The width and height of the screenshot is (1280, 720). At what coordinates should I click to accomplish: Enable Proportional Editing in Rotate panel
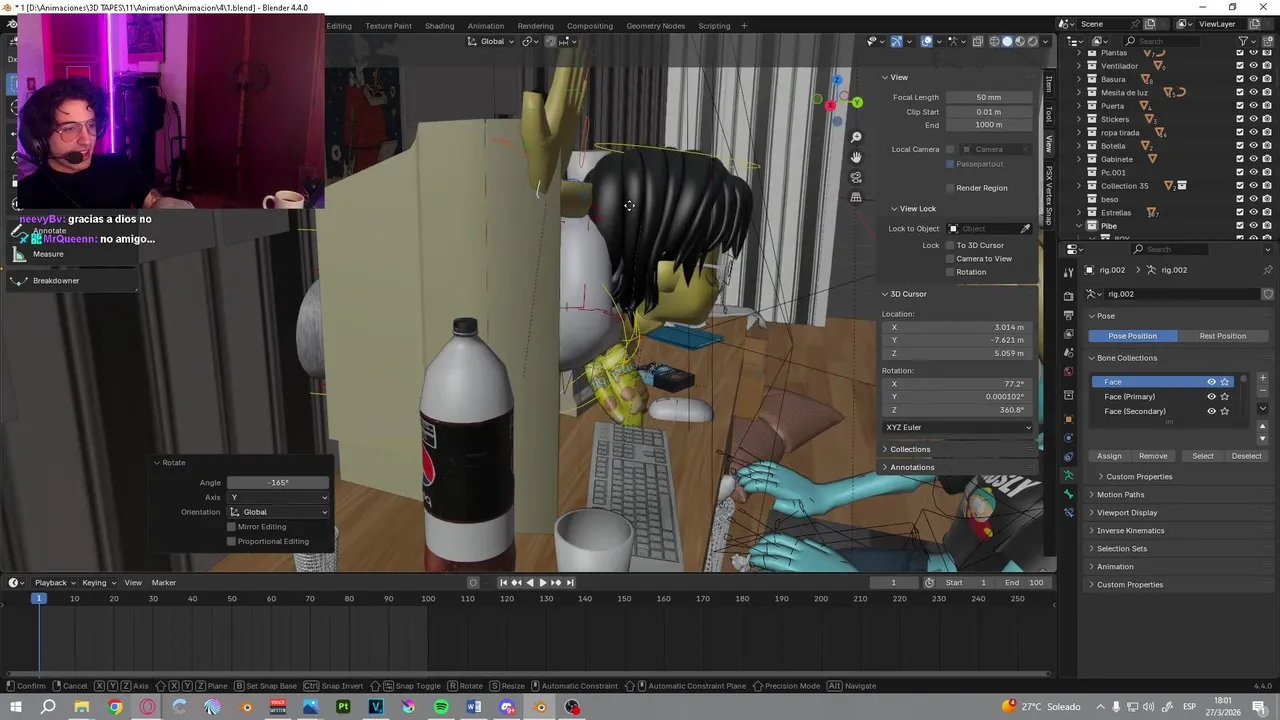231,541
